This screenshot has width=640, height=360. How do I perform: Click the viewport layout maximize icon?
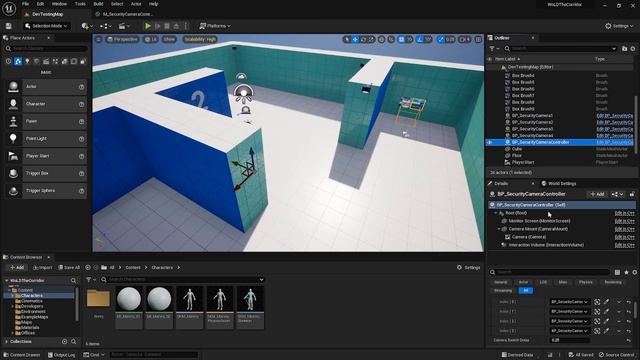pos(478,40)
